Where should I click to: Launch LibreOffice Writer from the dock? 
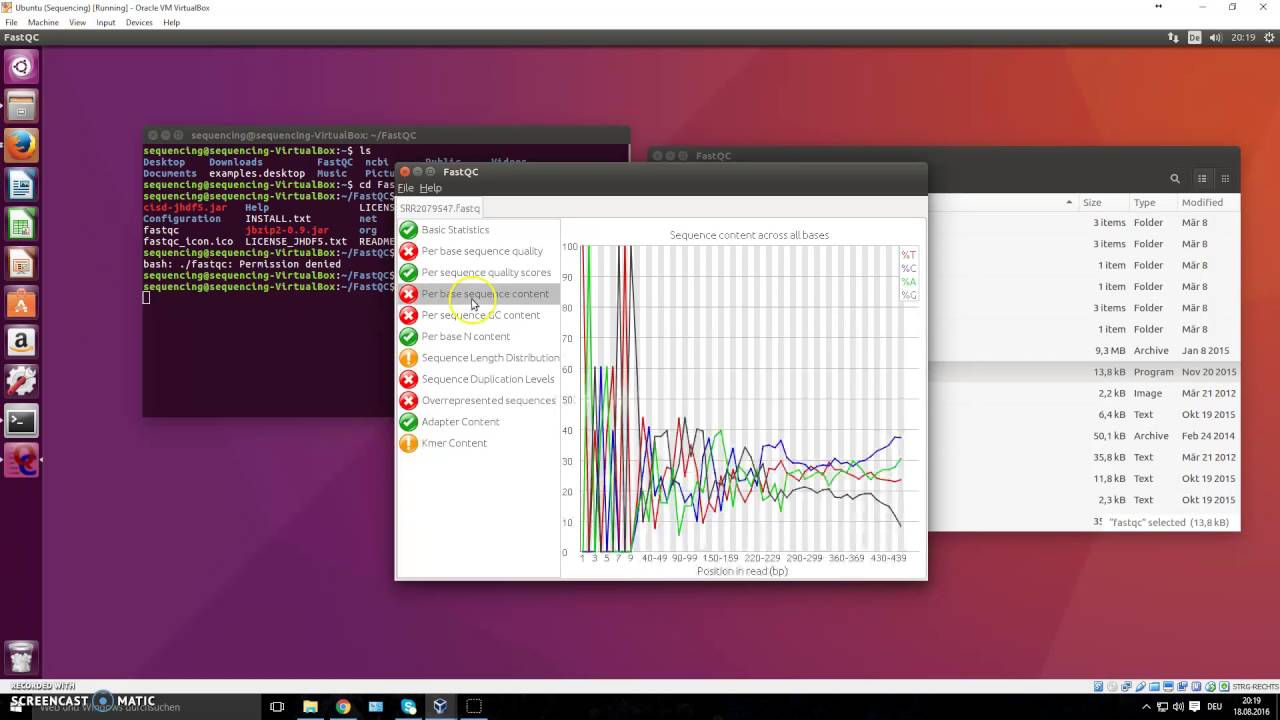(21, 185)
